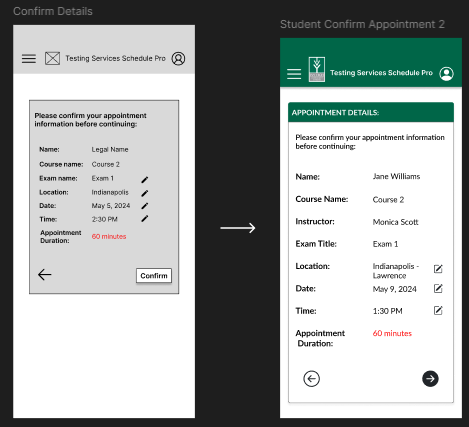The height and width of the screenshot is (427, 469).
Task: Click the Appointment Details green header bar
Action: (x=371, y=112)
